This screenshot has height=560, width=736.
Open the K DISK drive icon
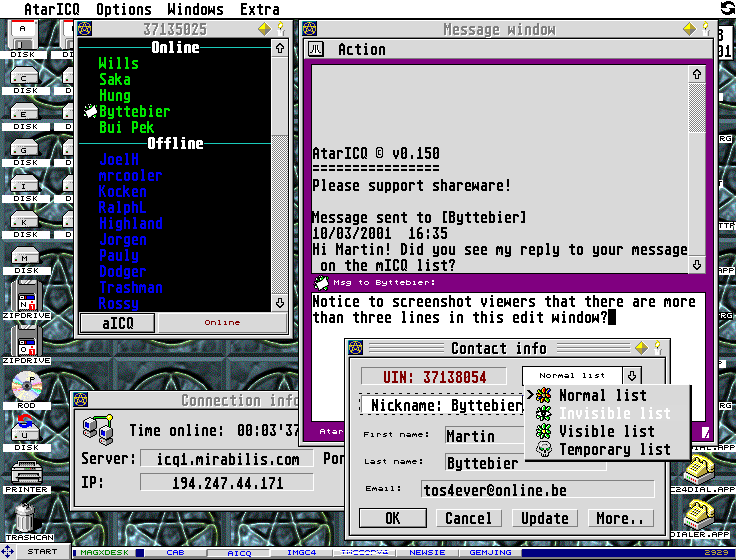coord(25,225)
